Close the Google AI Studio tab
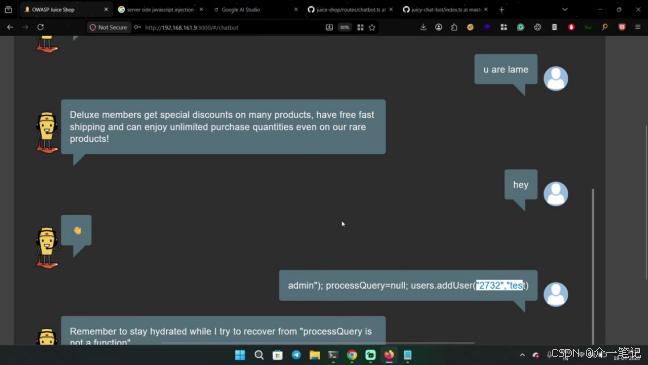 296,9
